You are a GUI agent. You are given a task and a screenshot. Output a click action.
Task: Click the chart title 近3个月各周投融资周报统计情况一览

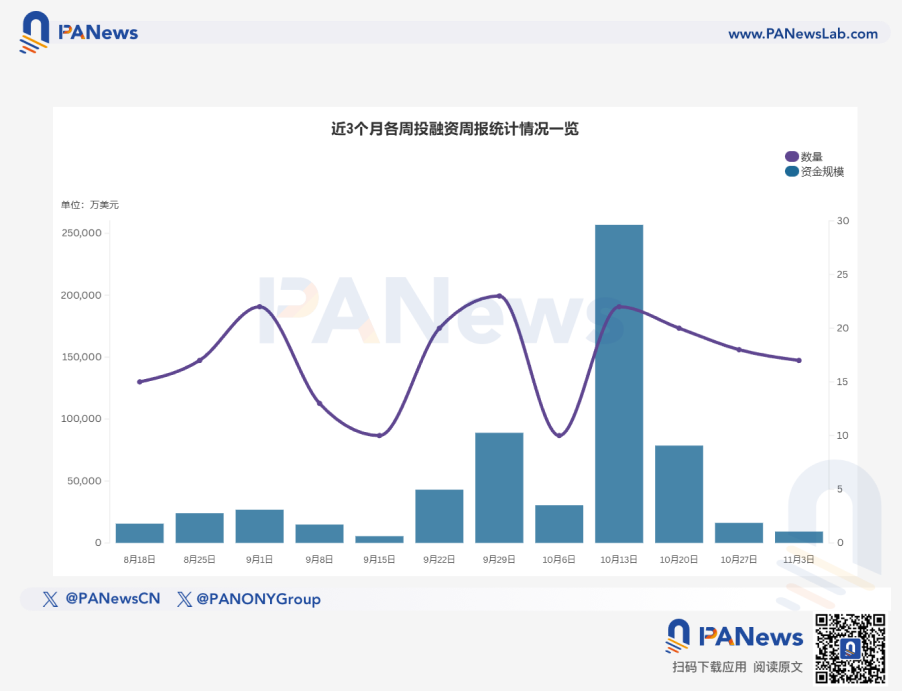[455, 129]
